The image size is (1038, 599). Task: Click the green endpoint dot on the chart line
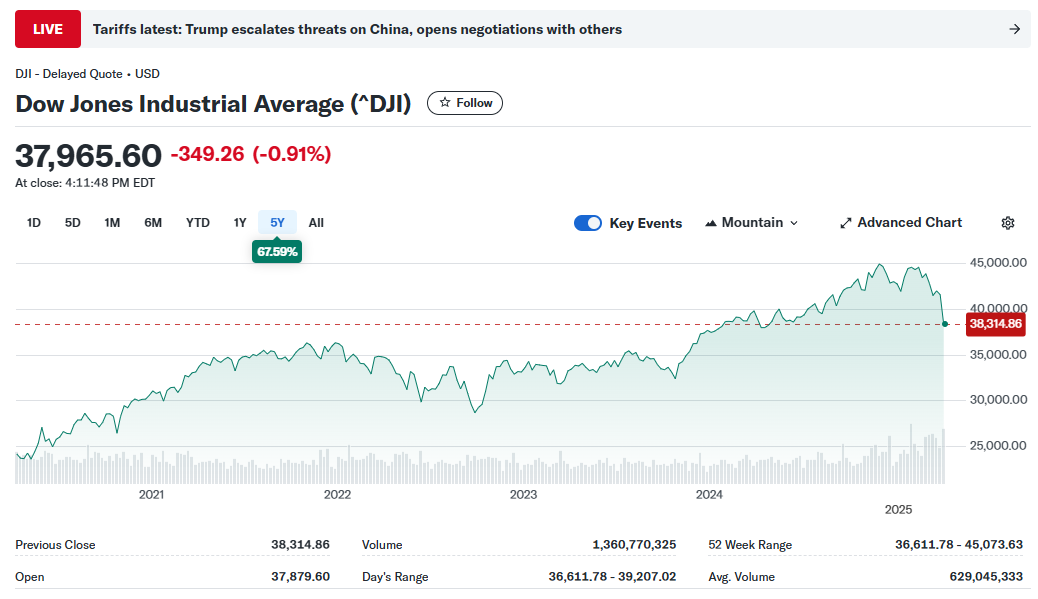(x=945, y=324)
